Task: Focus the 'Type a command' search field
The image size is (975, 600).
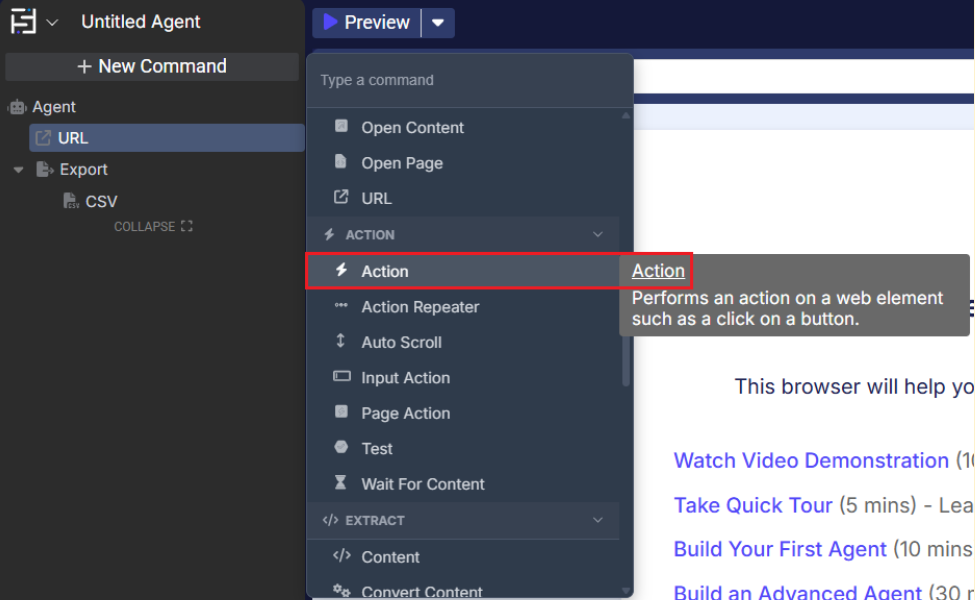Action: [470, 80]
